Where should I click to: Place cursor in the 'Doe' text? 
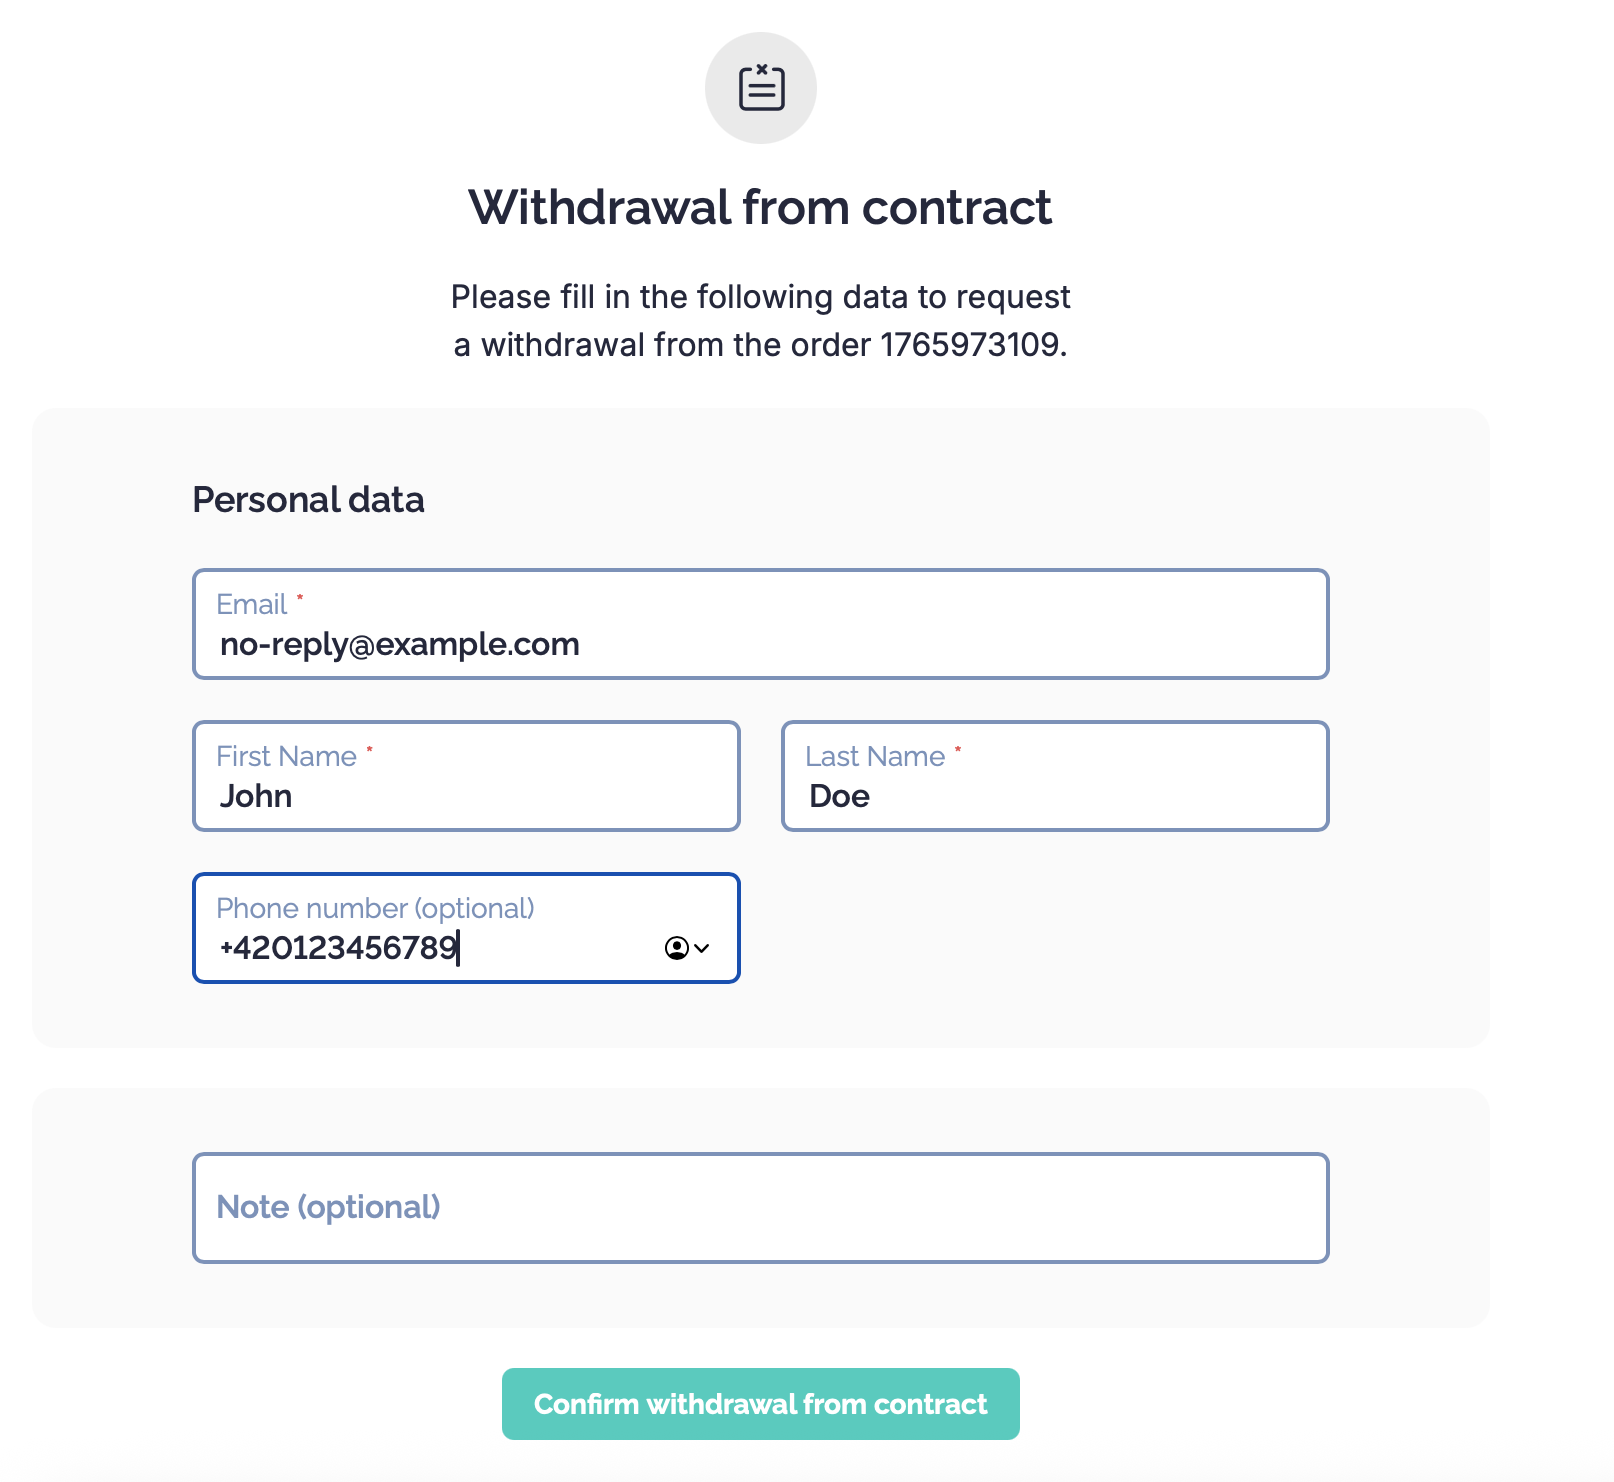(839, 796)
